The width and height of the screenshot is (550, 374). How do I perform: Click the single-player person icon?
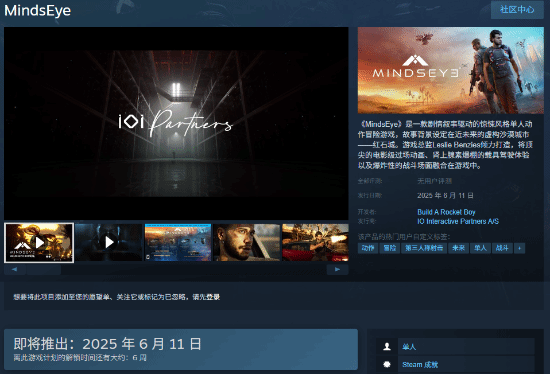pos(387,347)
